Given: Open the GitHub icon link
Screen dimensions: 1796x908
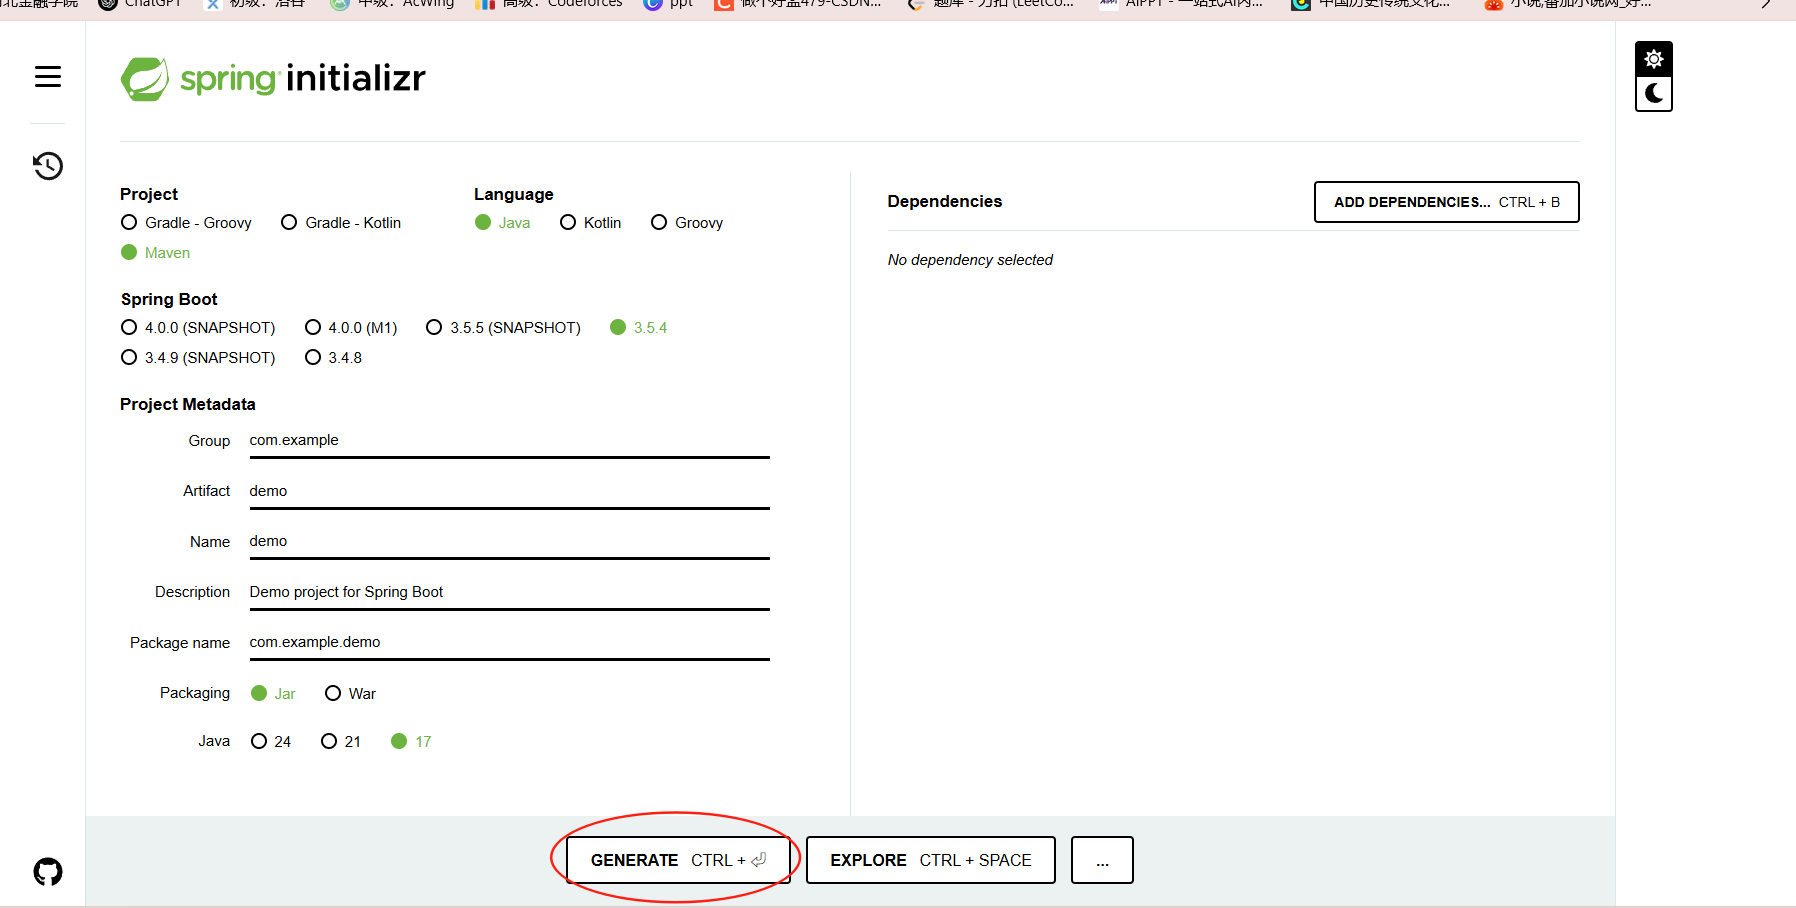Looking at the screenshot, I should [x=48, y=872].
